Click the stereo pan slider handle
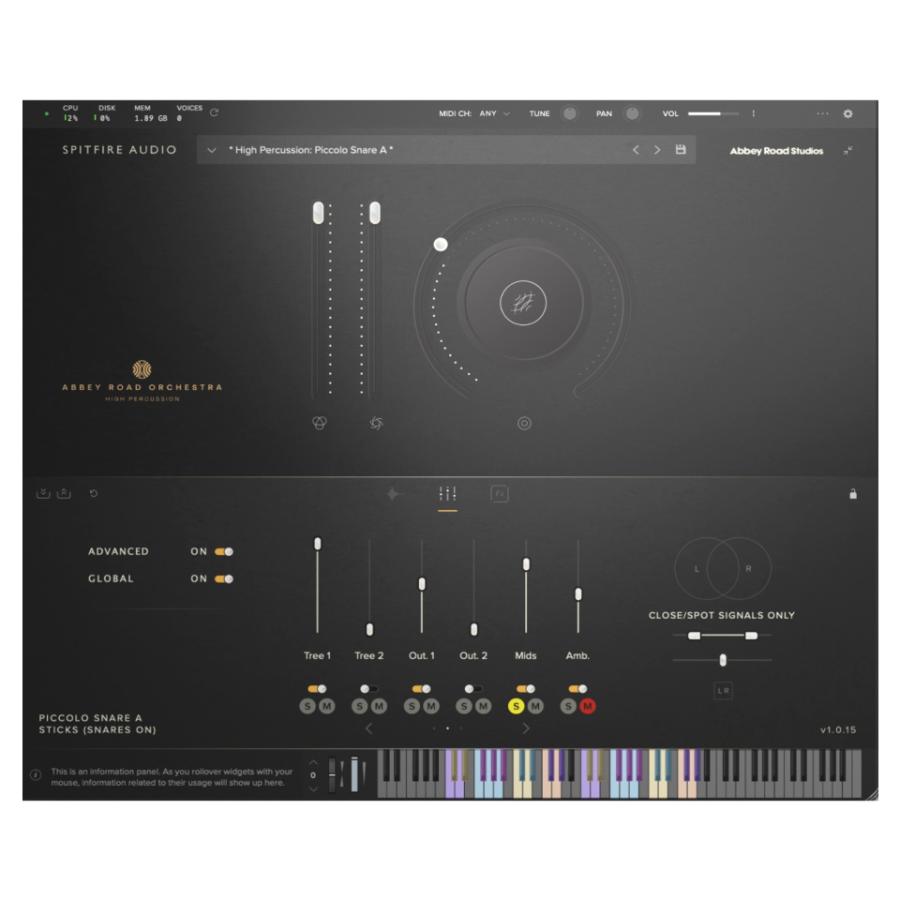The image size is (900, 900). 723,660
